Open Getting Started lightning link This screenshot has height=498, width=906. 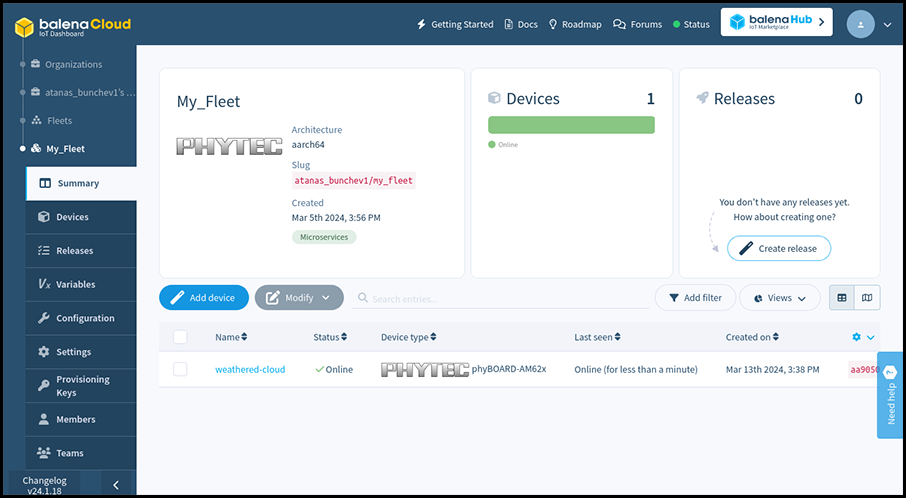pos(455,24)
